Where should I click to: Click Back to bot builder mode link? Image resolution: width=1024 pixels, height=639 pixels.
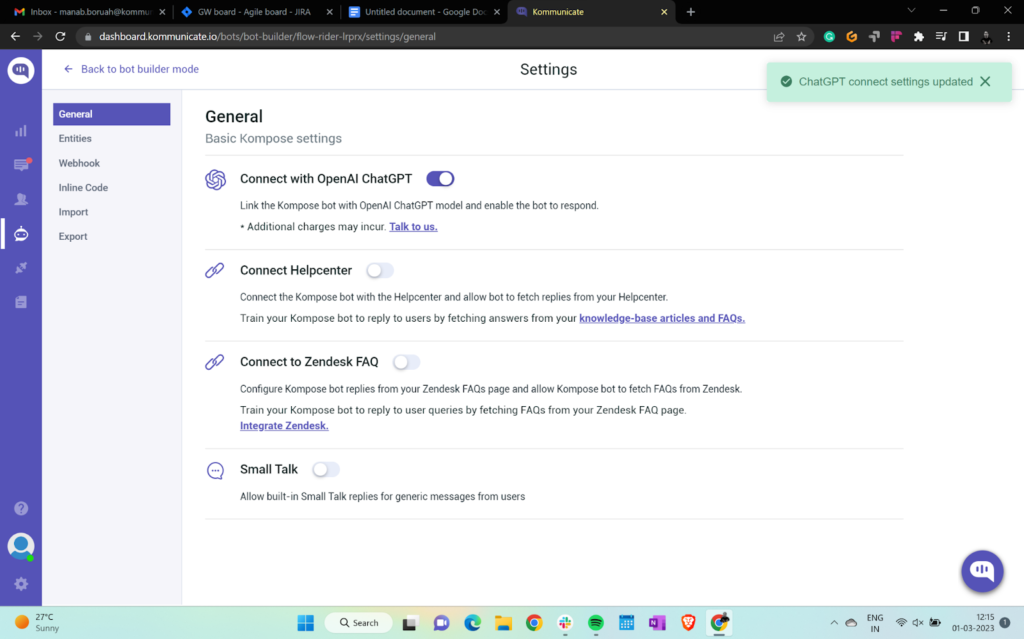click(131, 69)
